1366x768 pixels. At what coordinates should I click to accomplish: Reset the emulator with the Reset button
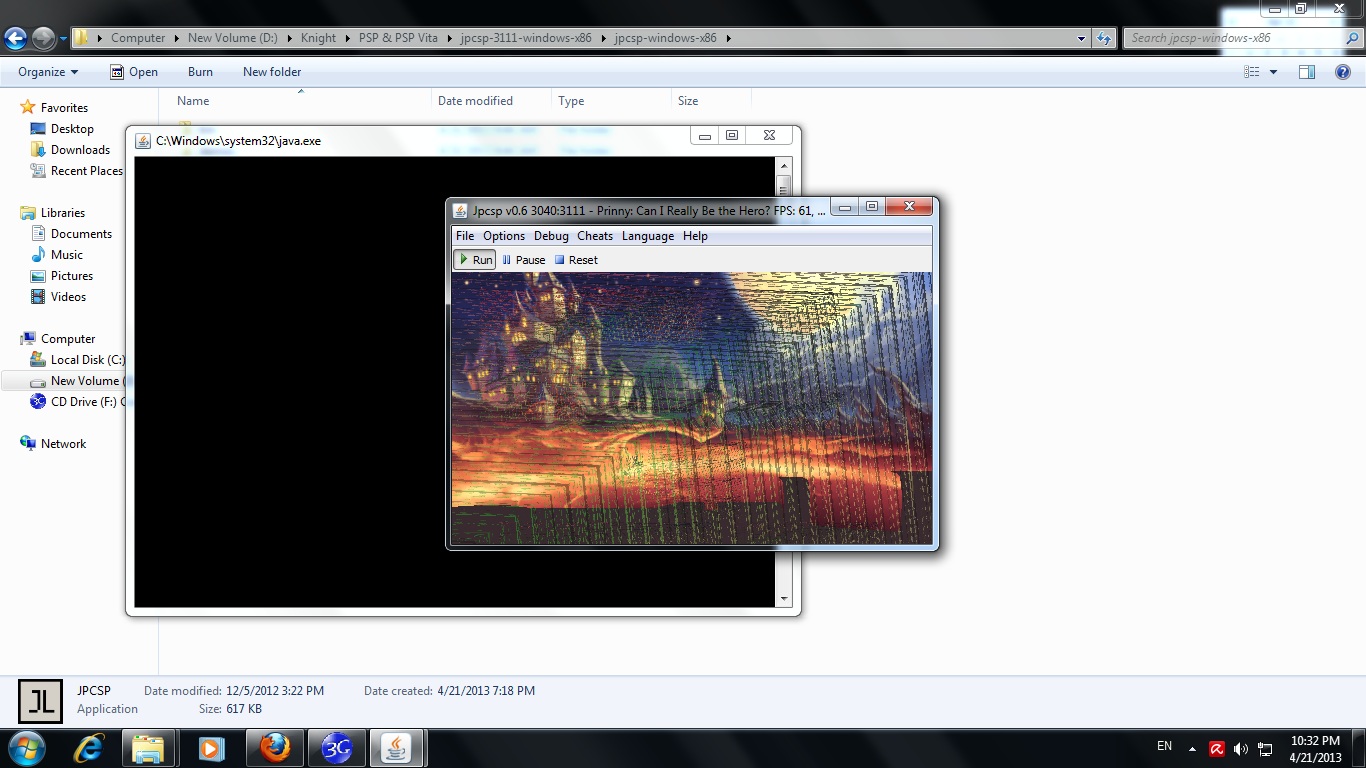[576, 260]
